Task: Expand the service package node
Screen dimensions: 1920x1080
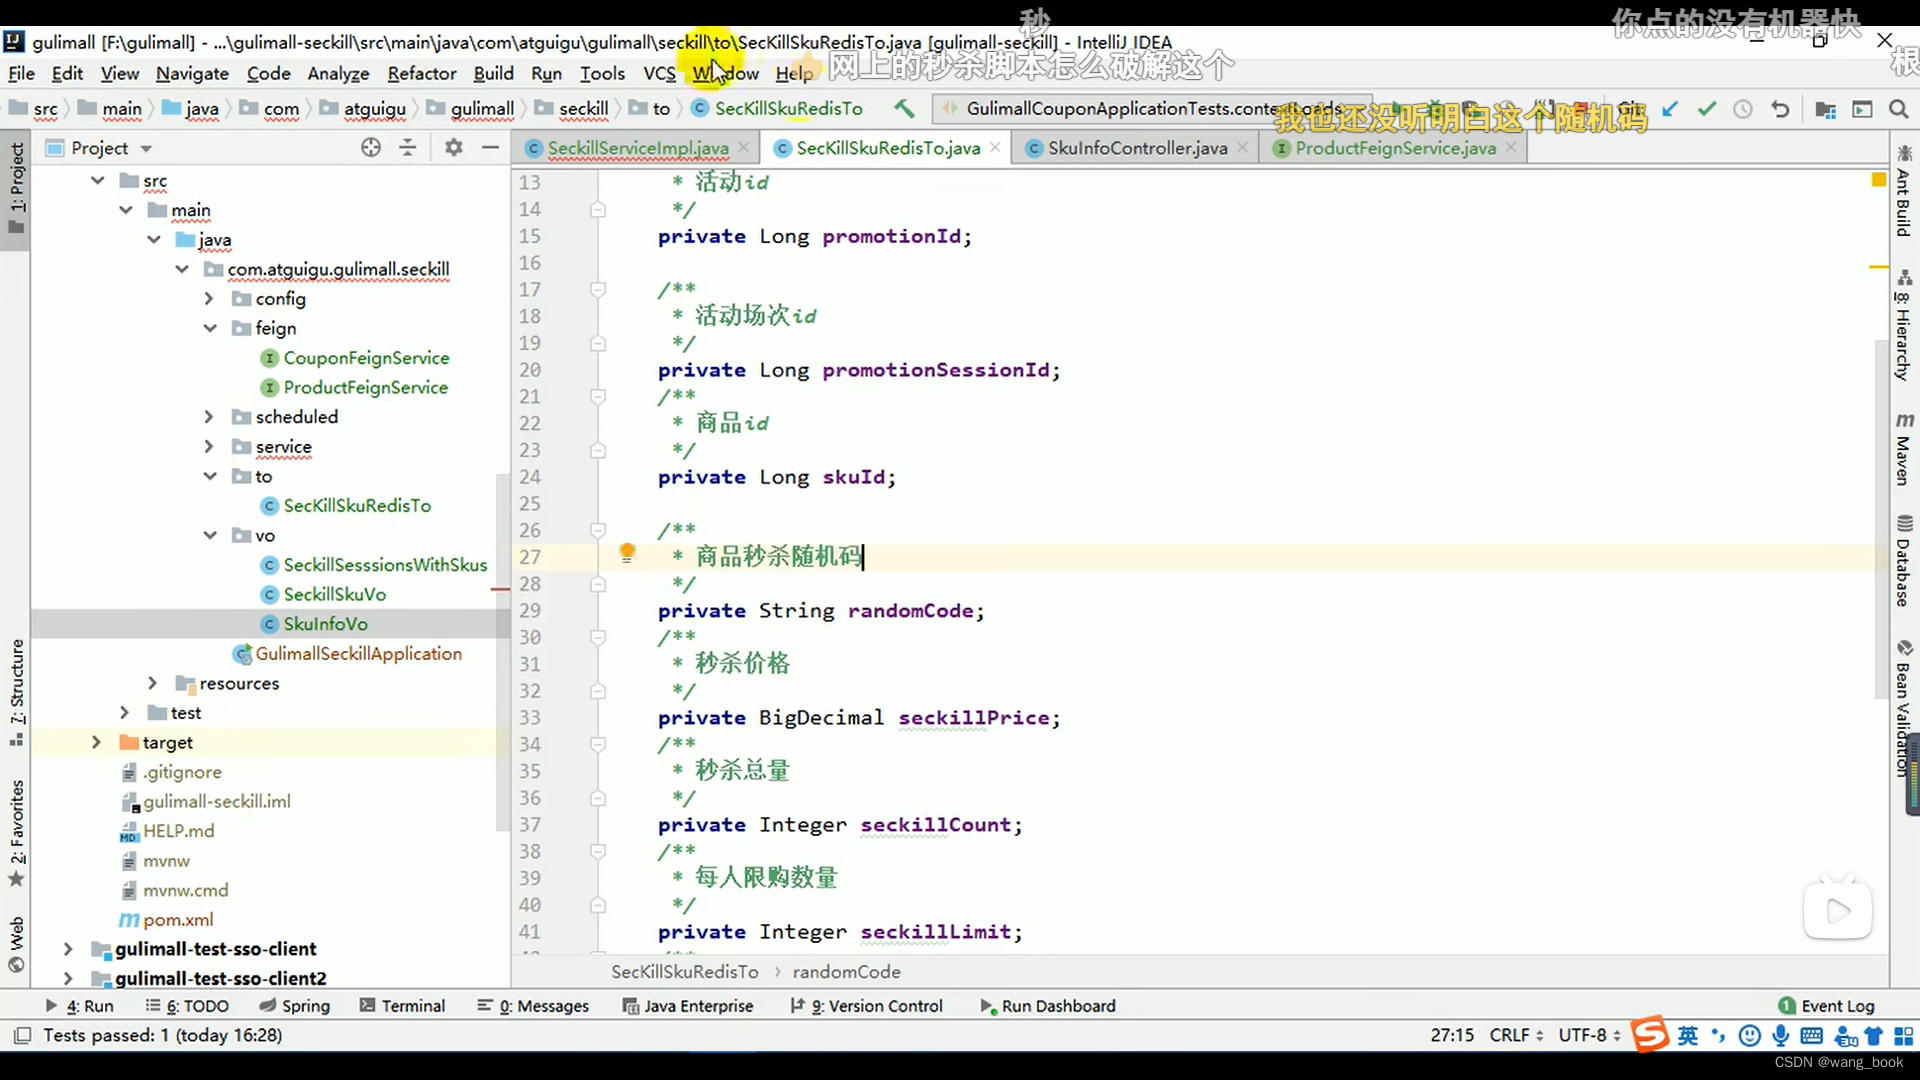Action: click(209, 446)
